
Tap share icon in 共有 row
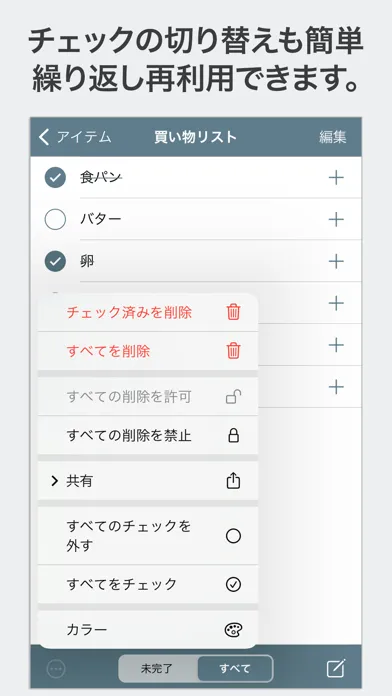click(x=233, y=481)
